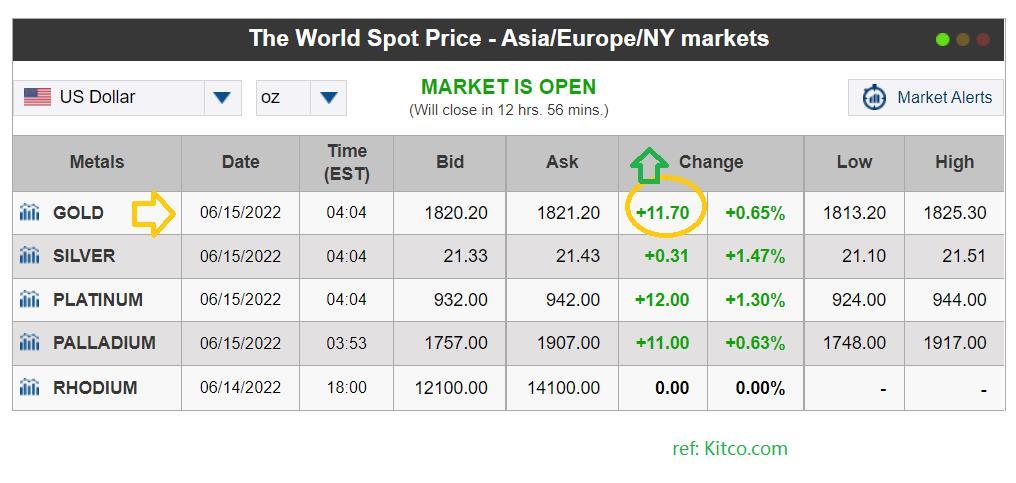Open the PLATINUM chart icon
Viewport: 1016px width, 483px height.
[29, 299]
